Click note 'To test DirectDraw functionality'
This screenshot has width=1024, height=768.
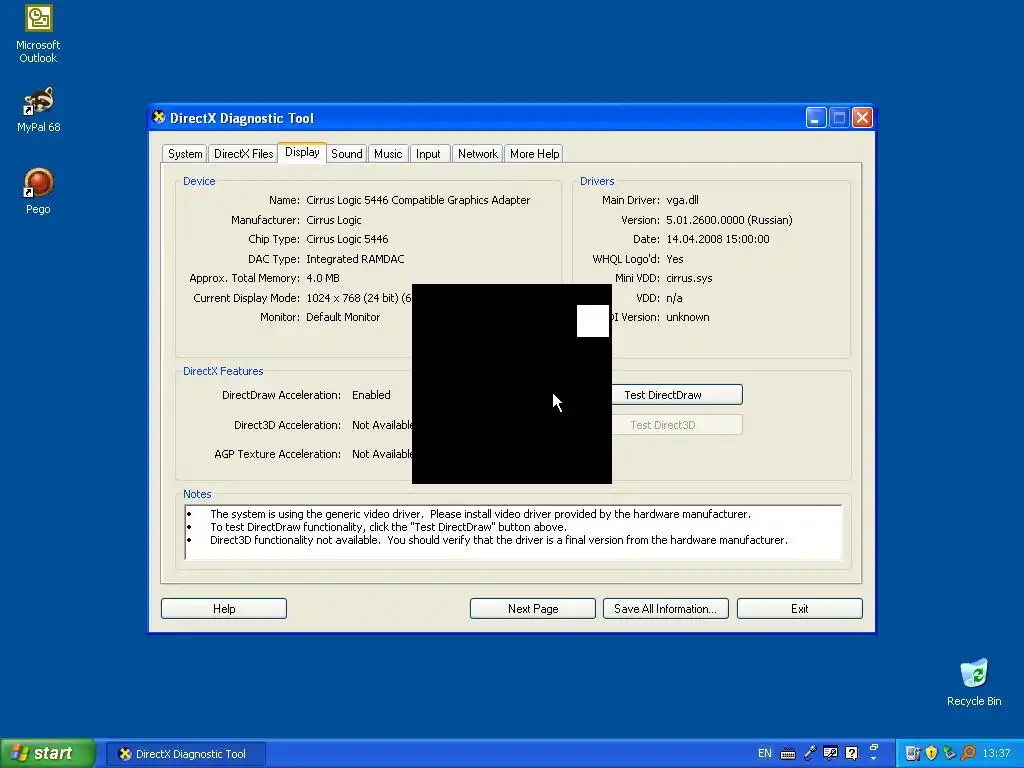click(388, 527)
